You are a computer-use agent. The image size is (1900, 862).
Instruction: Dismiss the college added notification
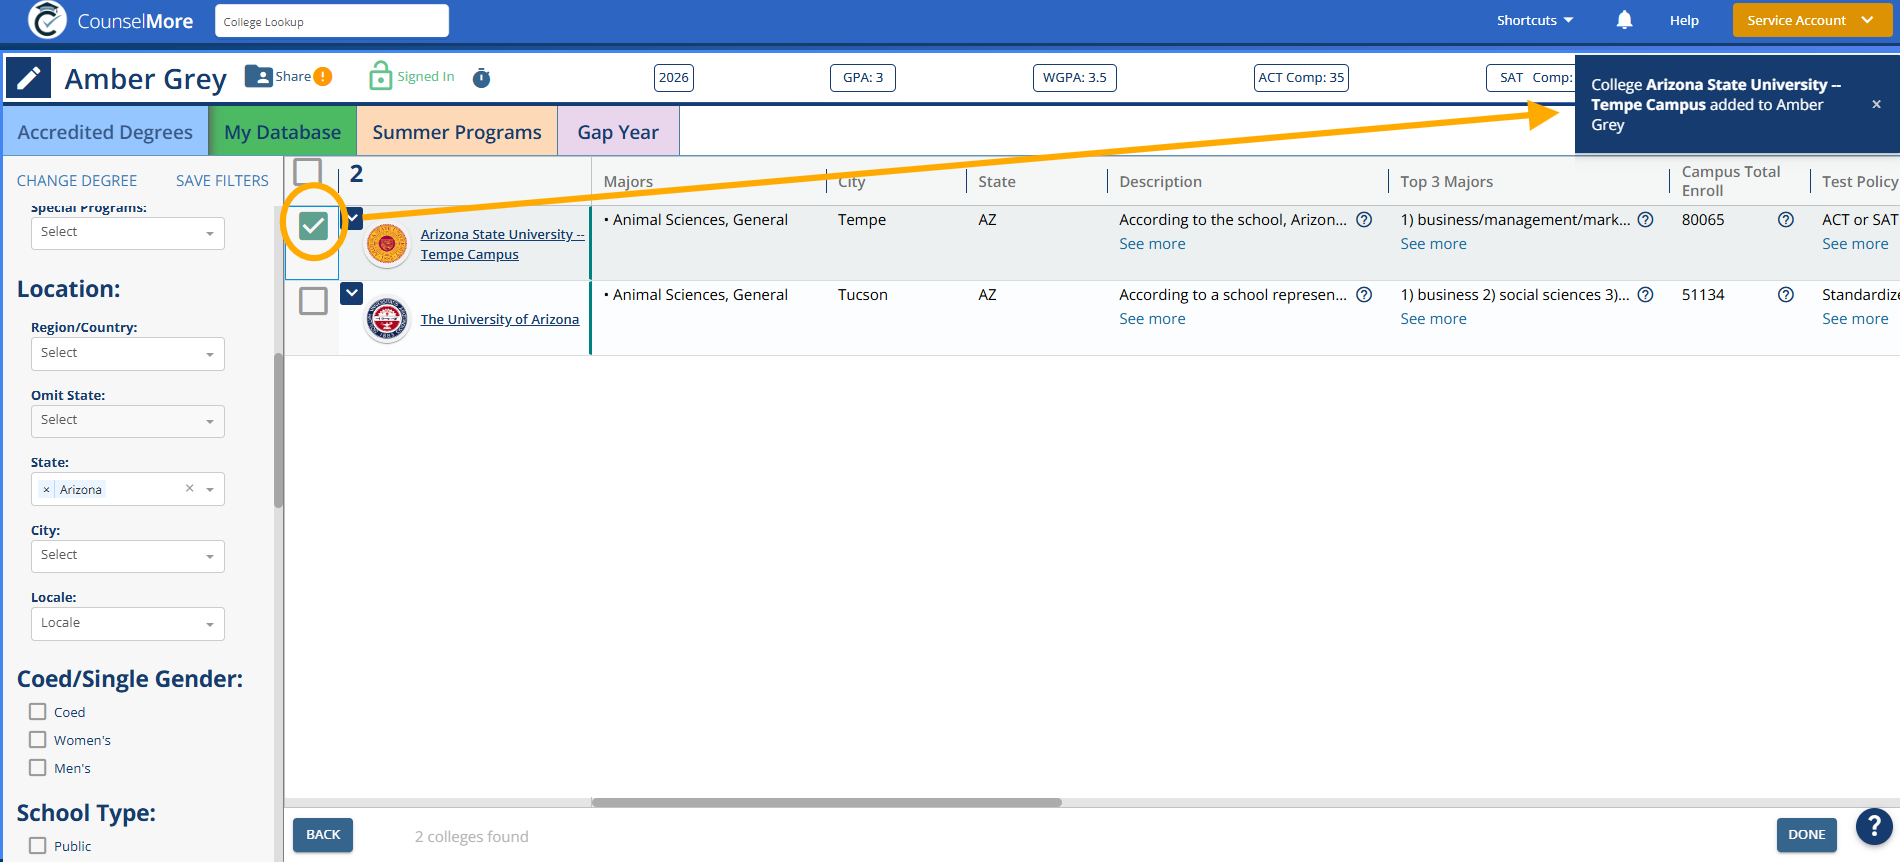(x=1876, y=104)
